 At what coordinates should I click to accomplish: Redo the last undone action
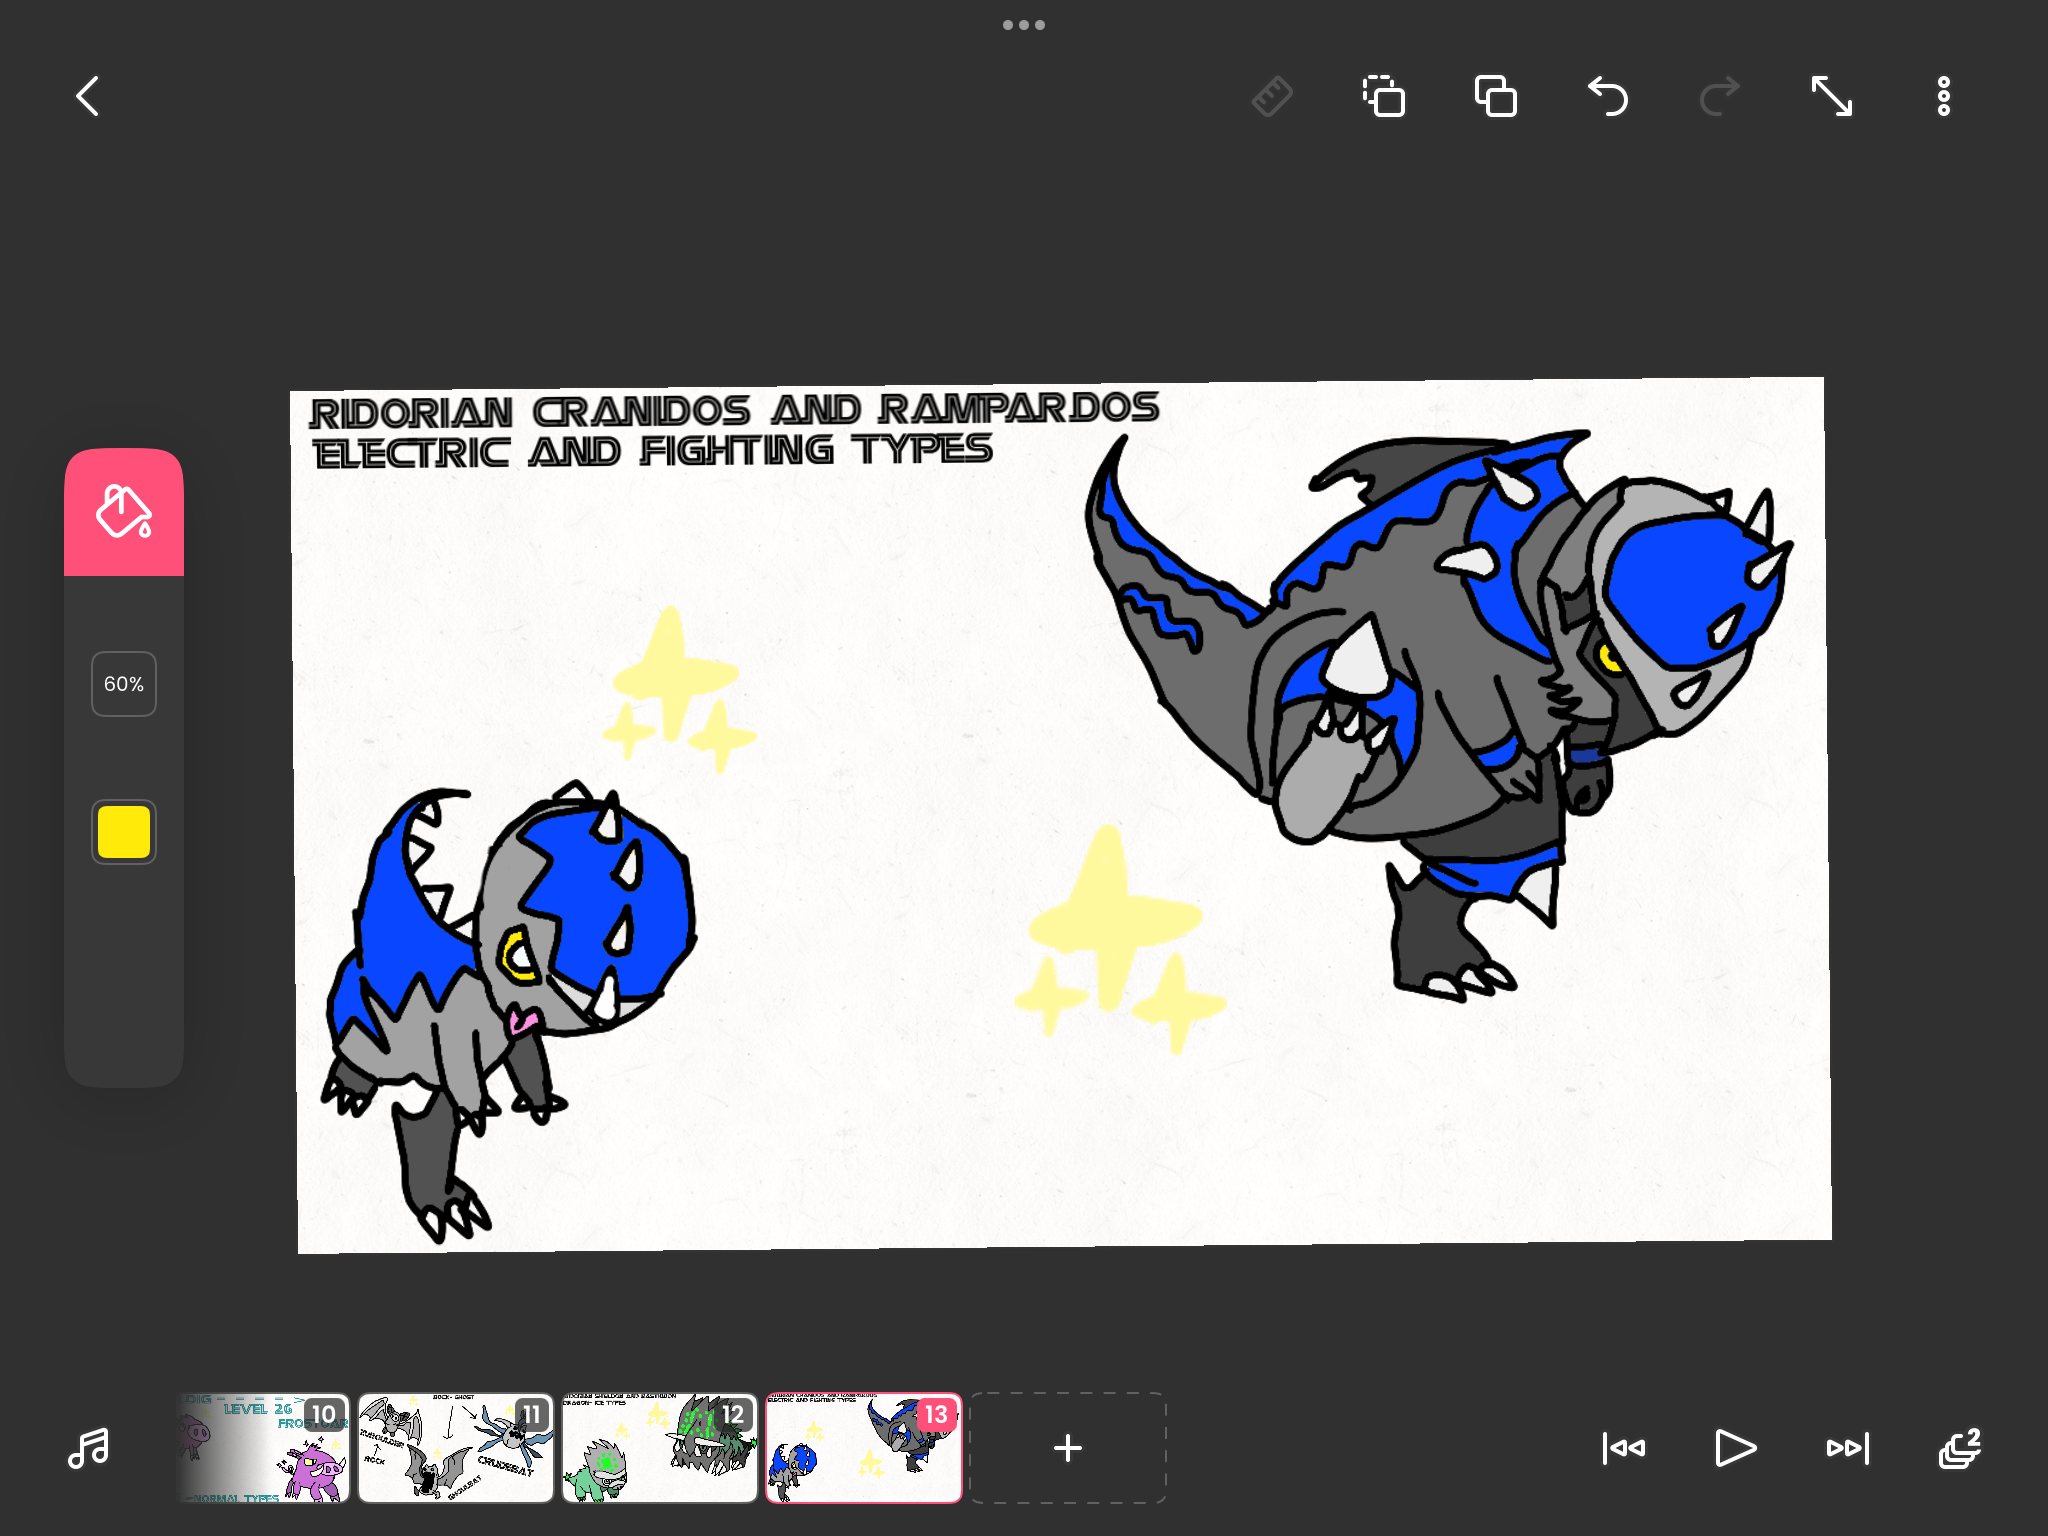(x=1720, y=97)
